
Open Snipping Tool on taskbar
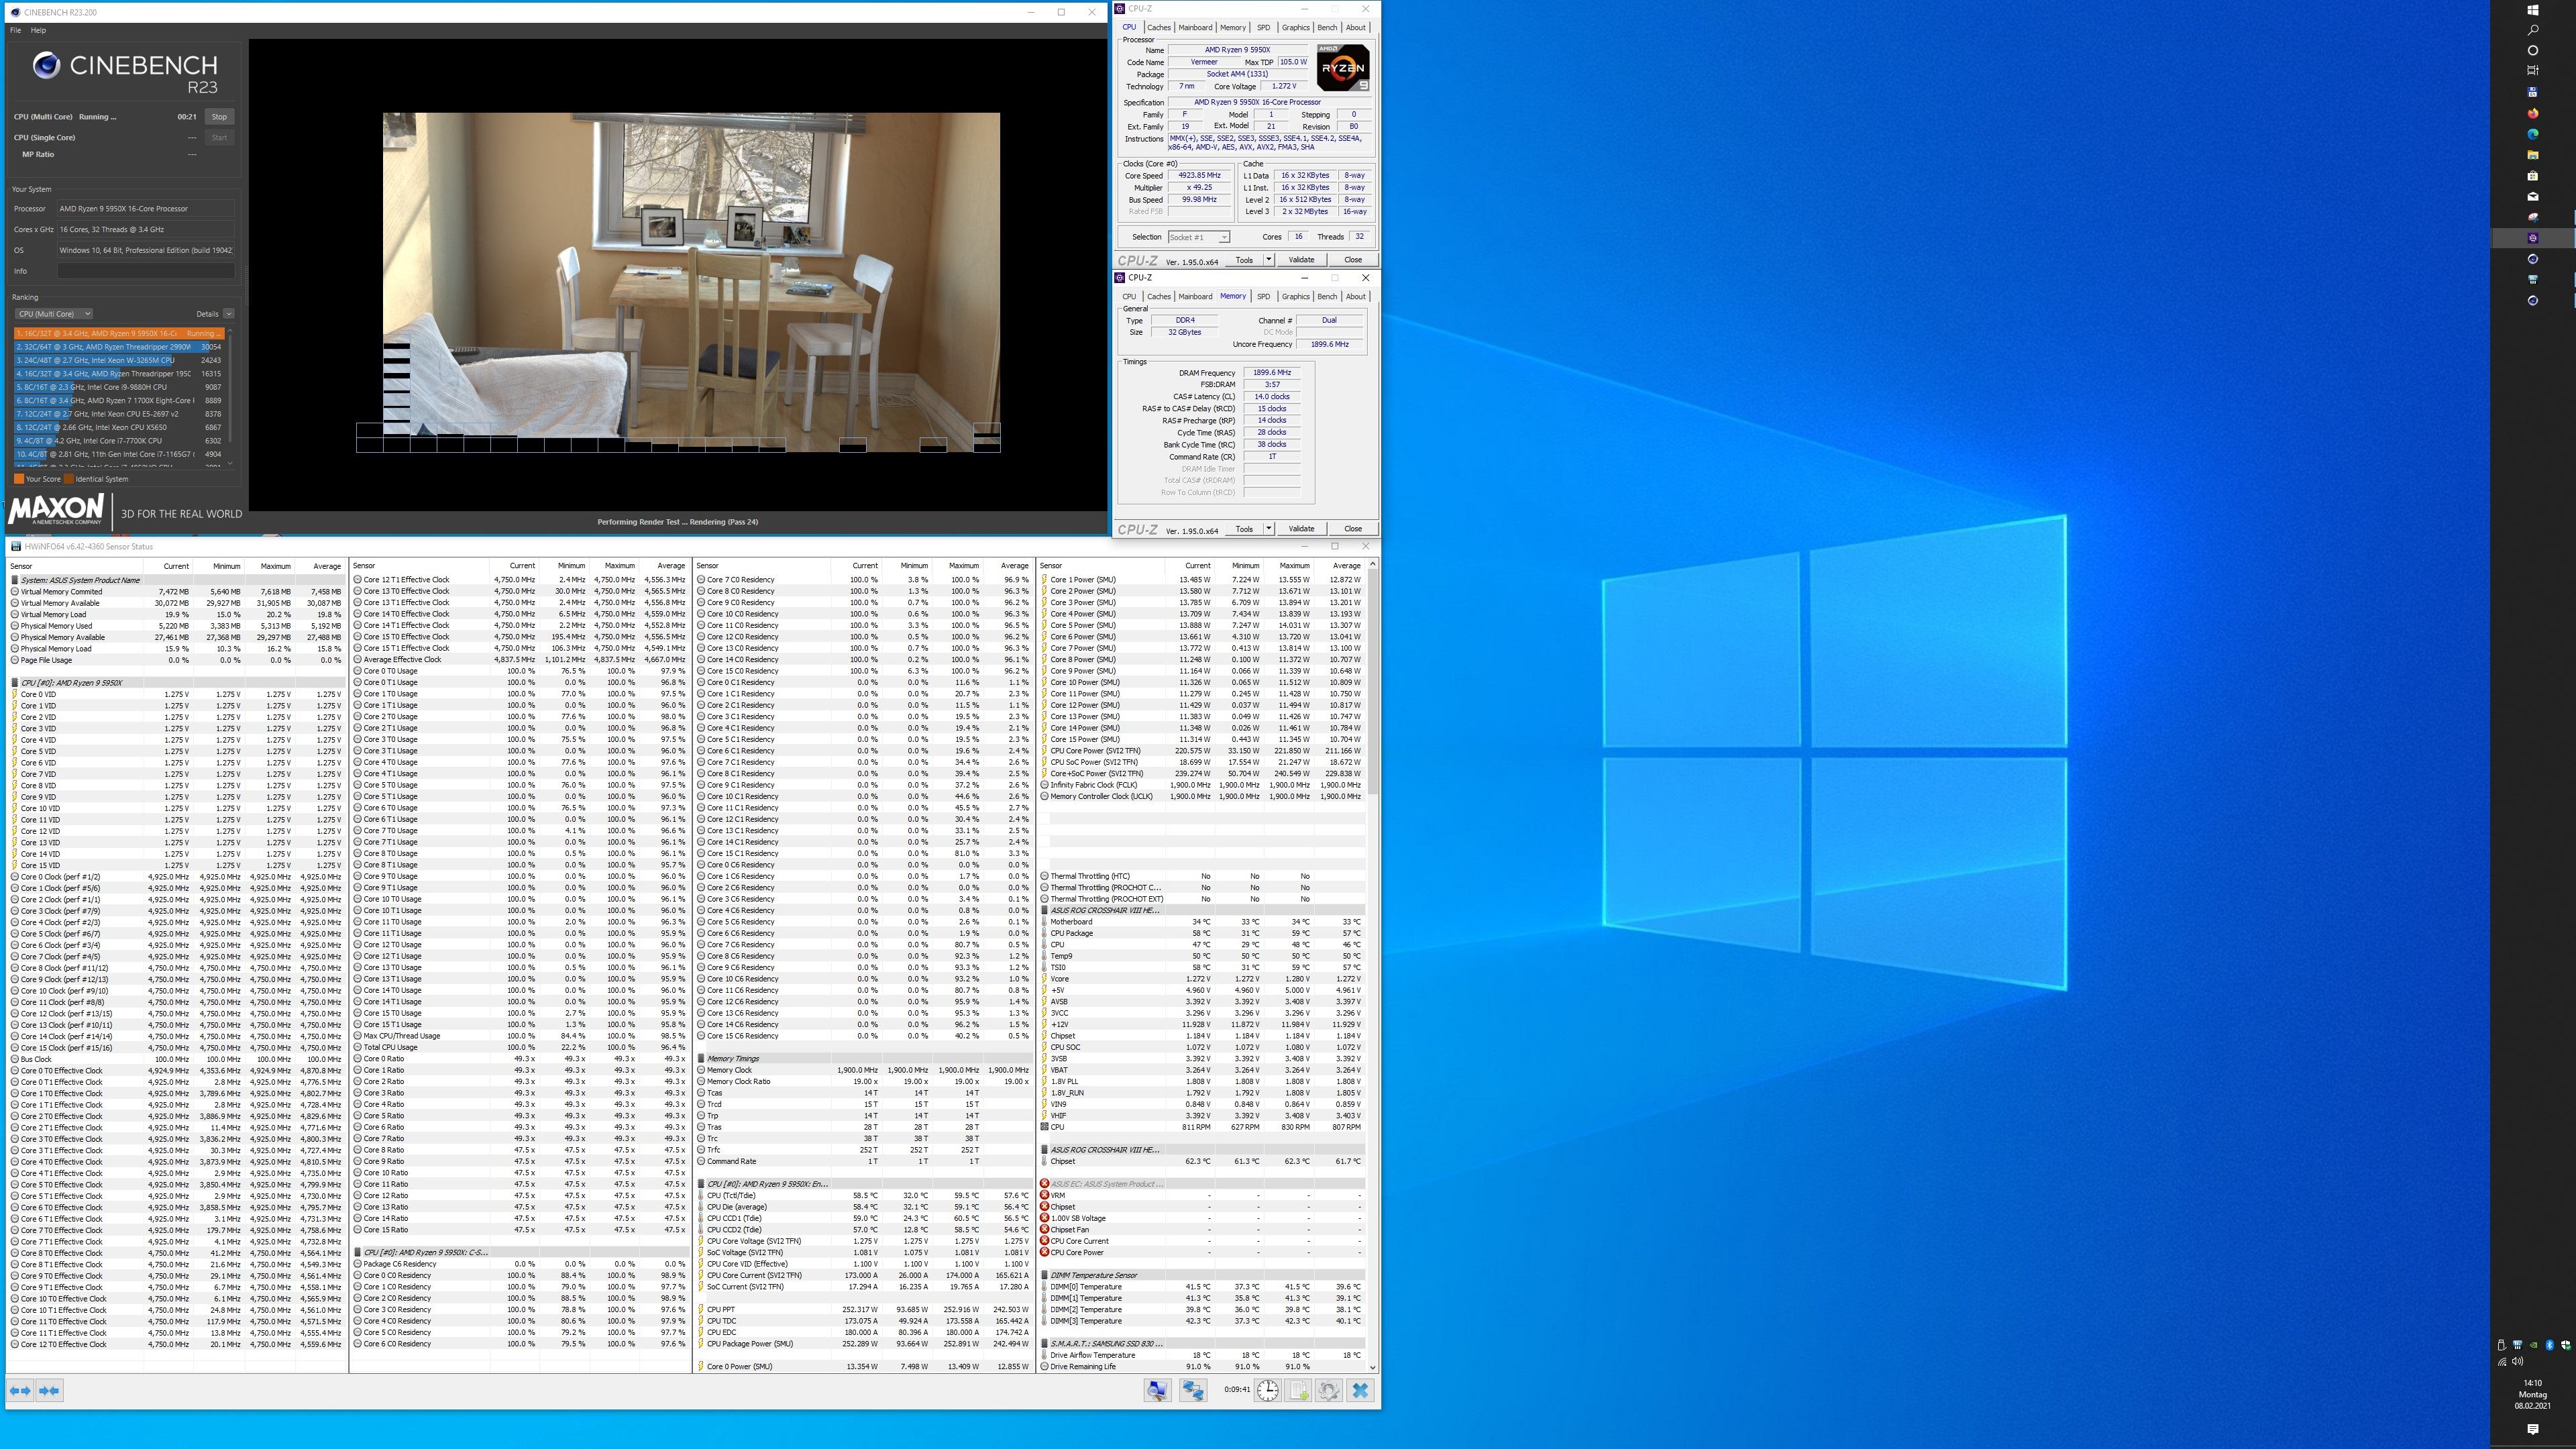[2533, 217]
